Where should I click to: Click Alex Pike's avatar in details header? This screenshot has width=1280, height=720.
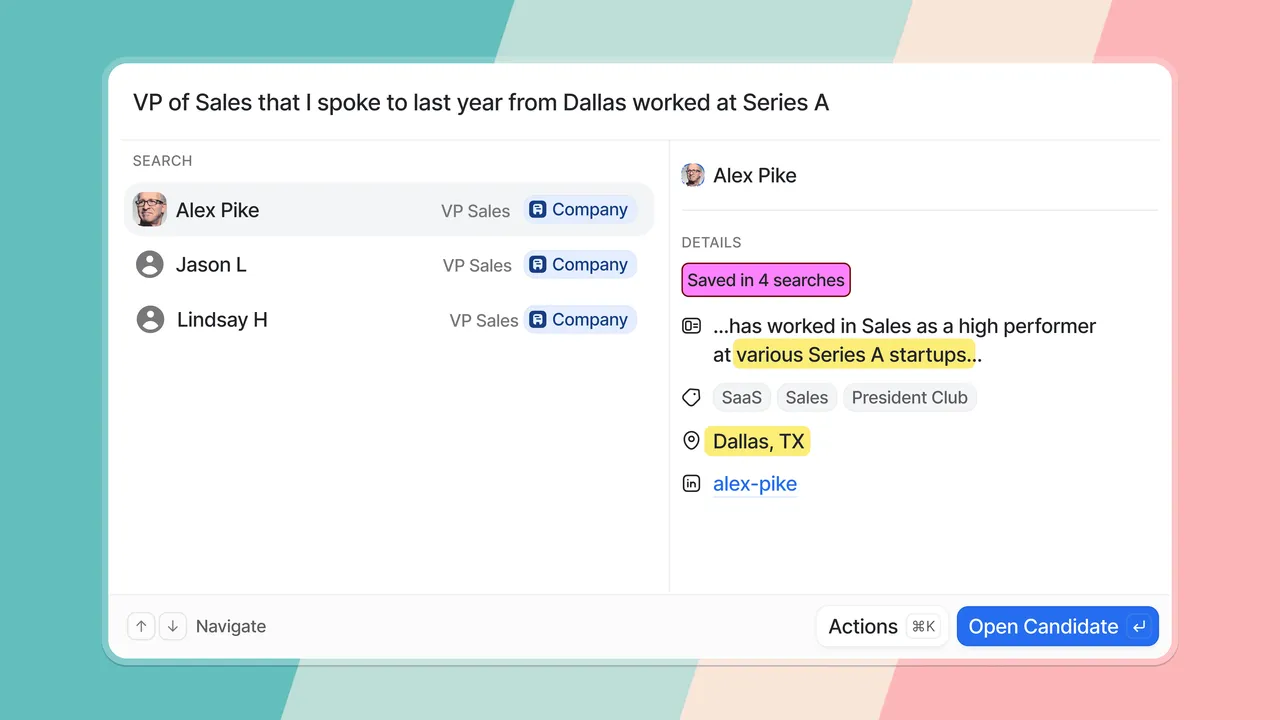[693, 175]
